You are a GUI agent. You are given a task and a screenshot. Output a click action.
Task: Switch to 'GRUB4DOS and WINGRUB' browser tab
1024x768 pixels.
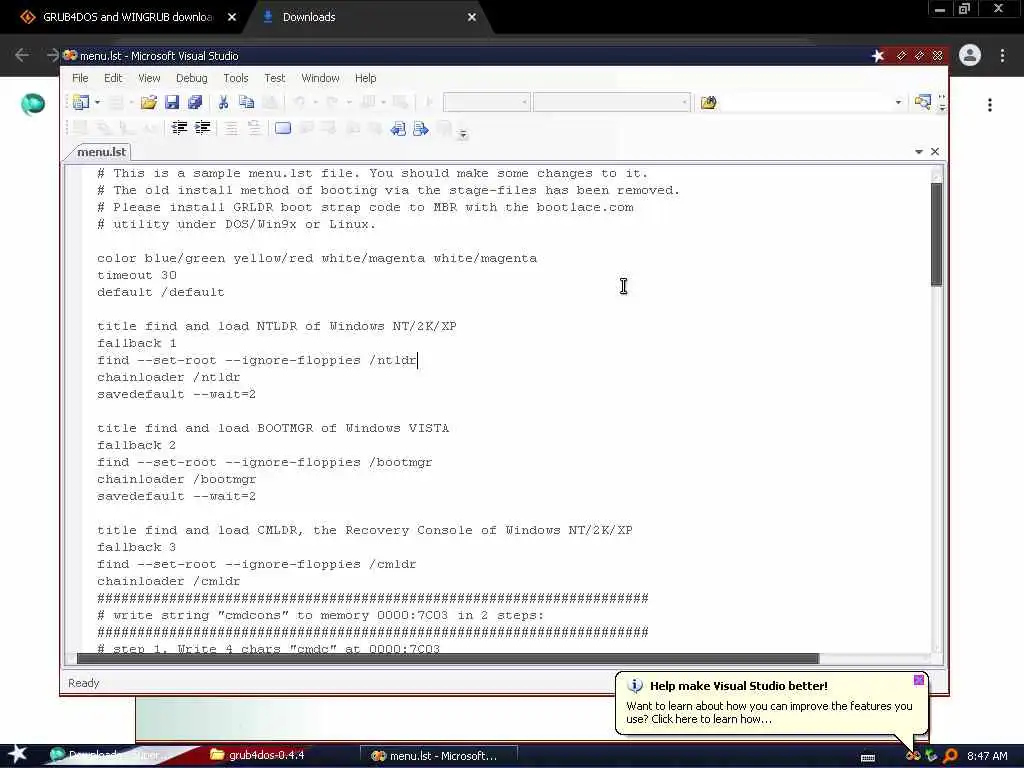point(127,17)
